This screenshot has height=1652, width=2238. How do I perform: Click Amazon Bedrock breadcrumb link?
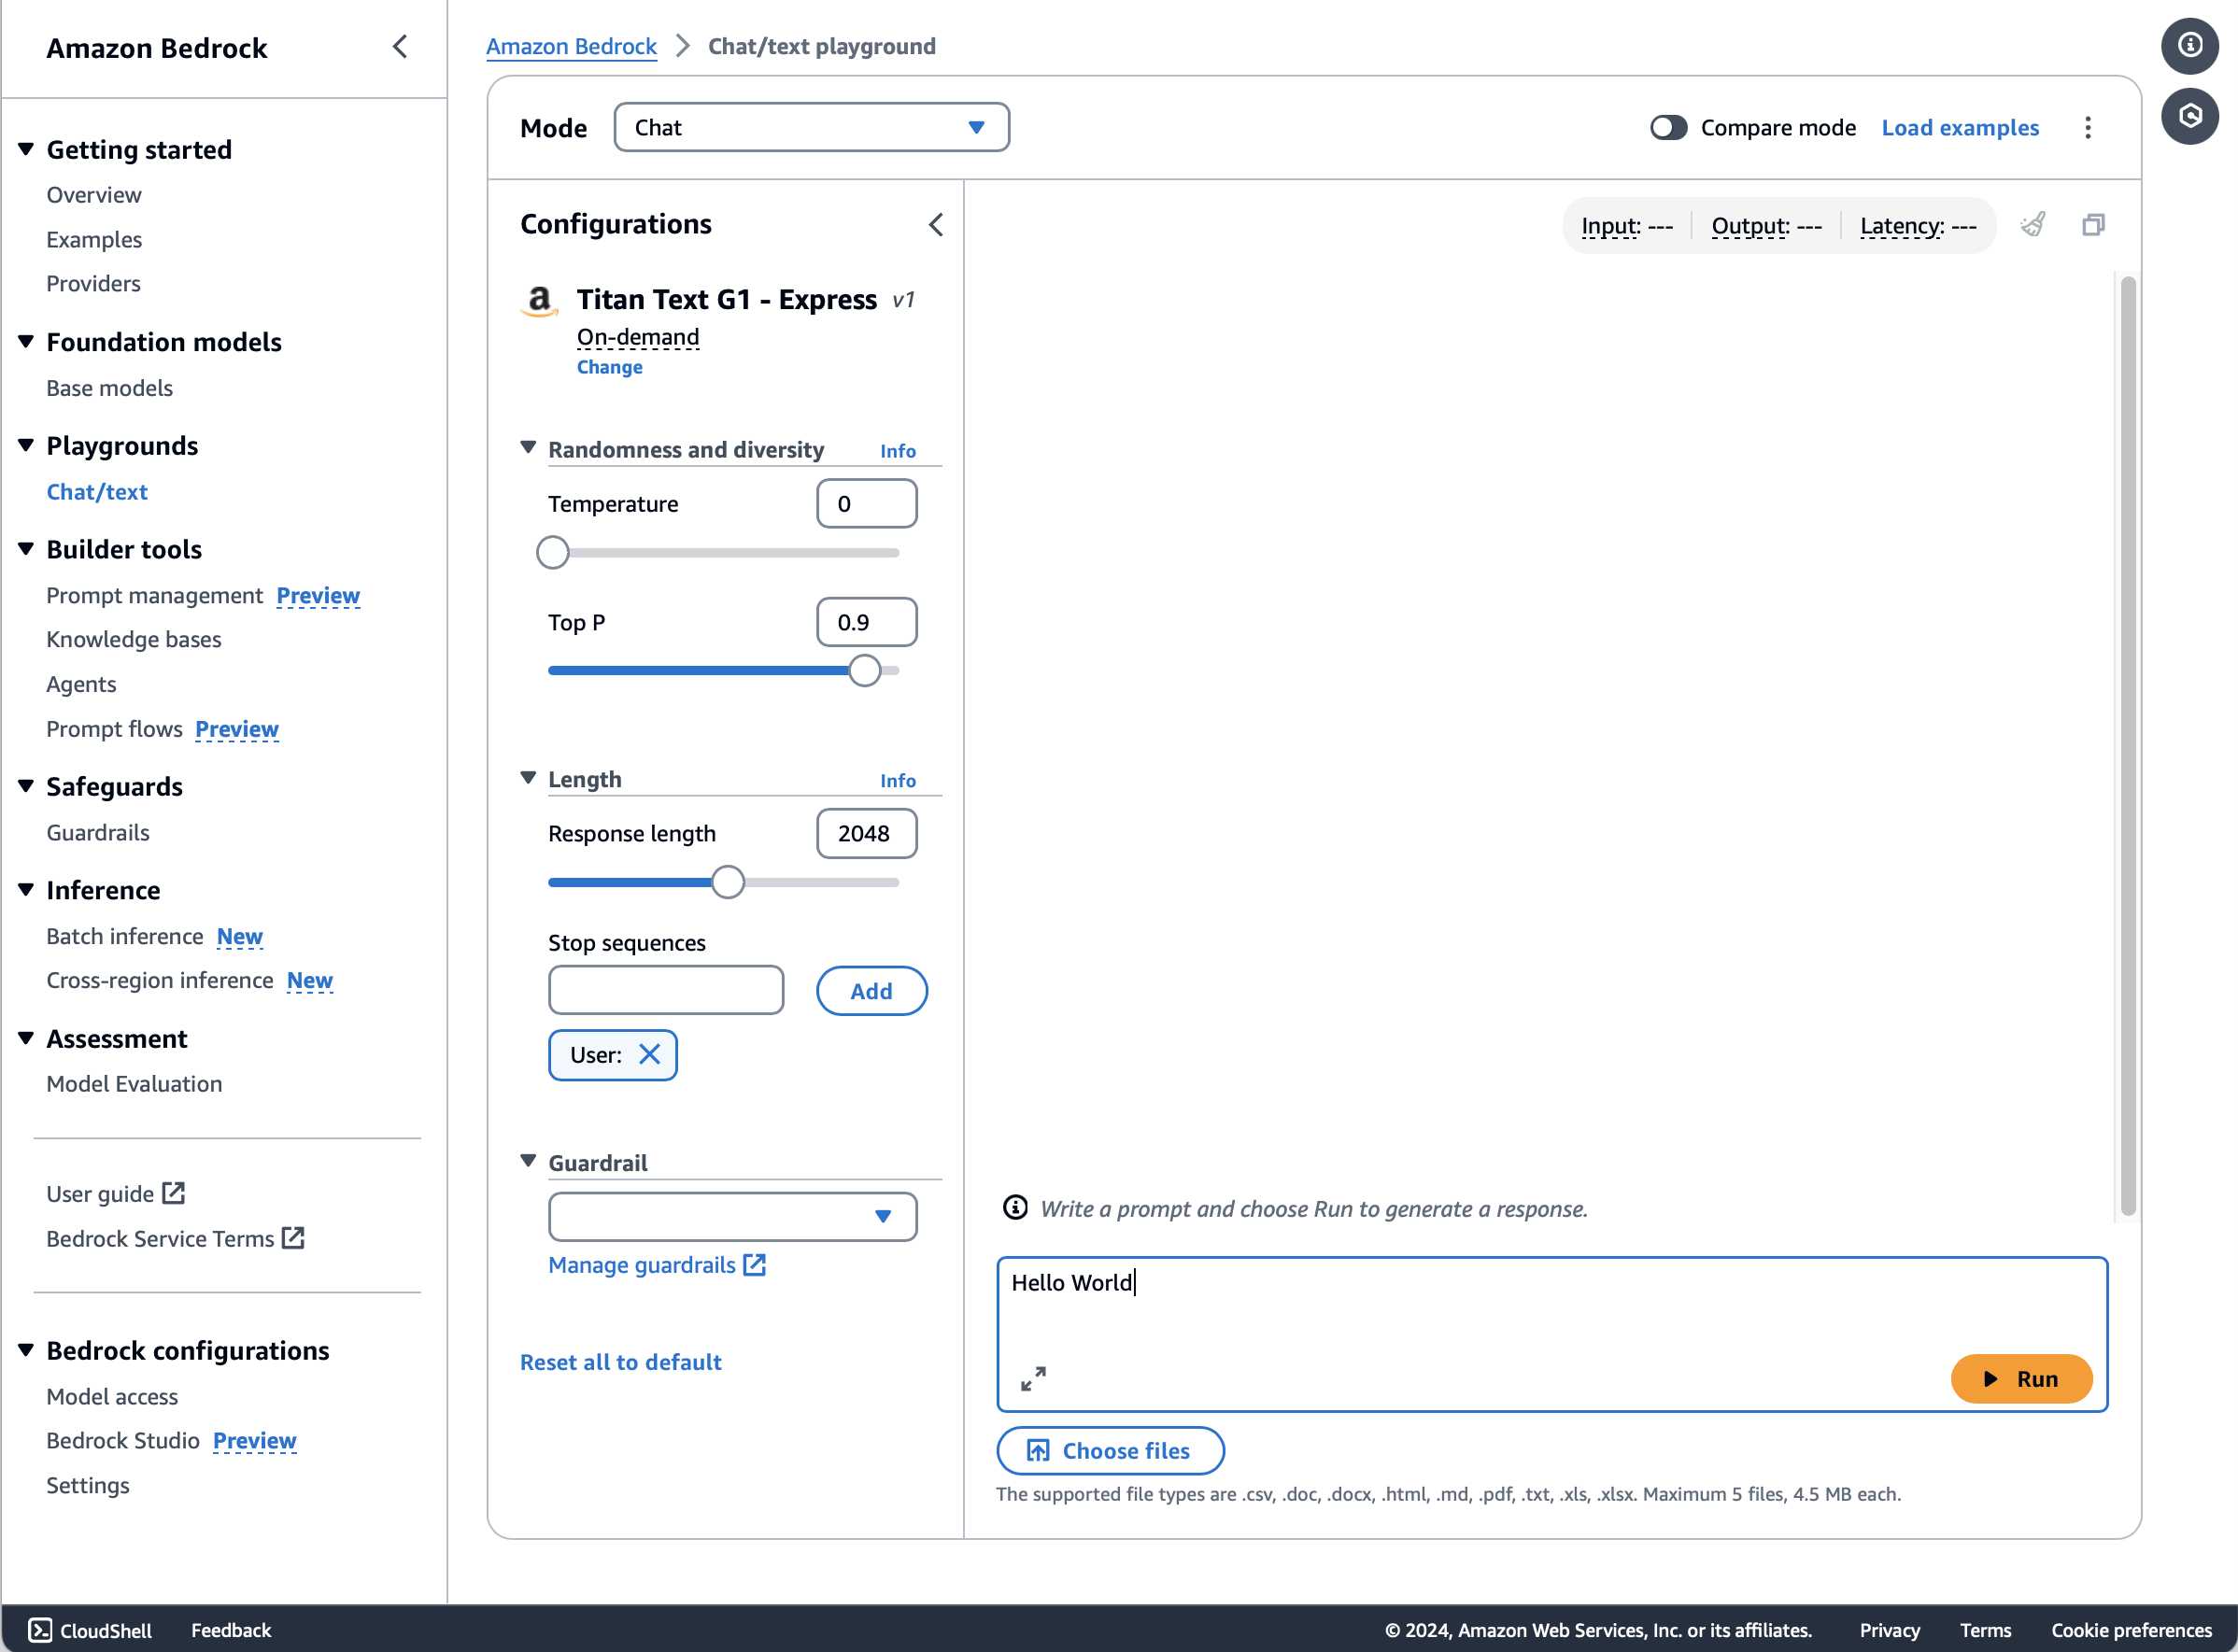tap(571, 46)
